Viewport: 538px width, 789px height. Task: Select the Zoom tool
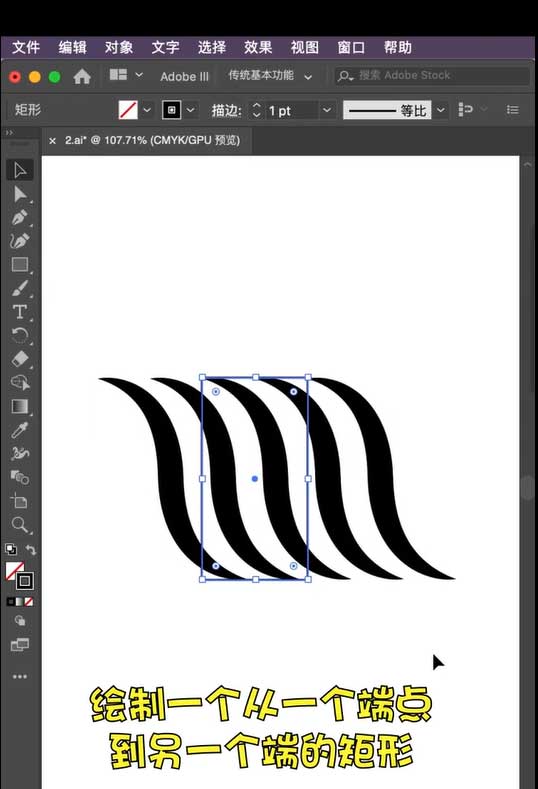pos(20,525)
